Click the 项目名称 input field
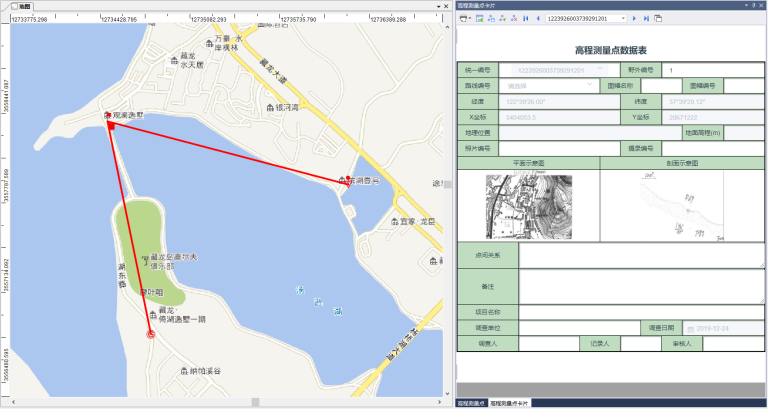Image resolution: width=769 pixels, height=410 pixels. (x=641, y=312)
